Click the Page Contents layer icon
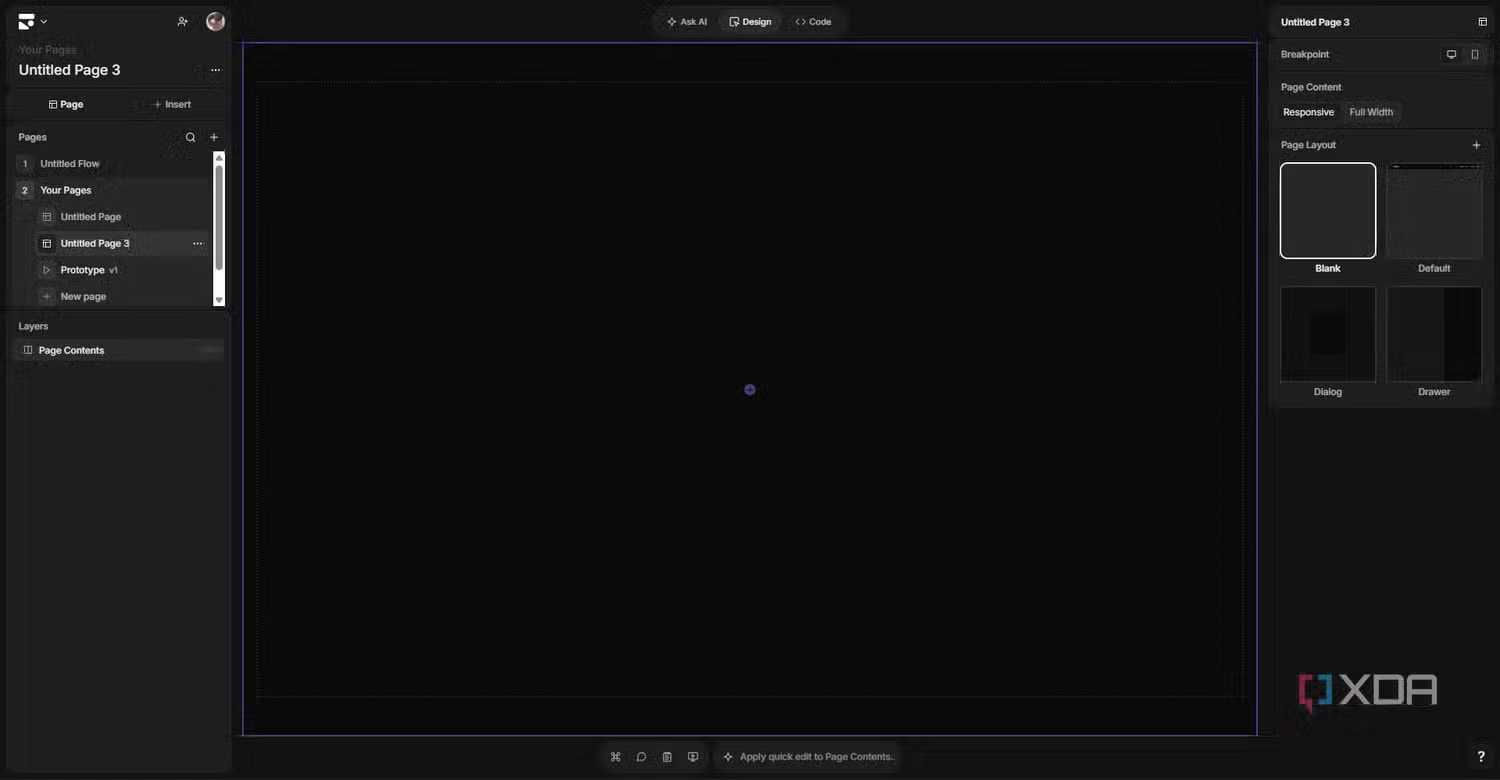 28,350
